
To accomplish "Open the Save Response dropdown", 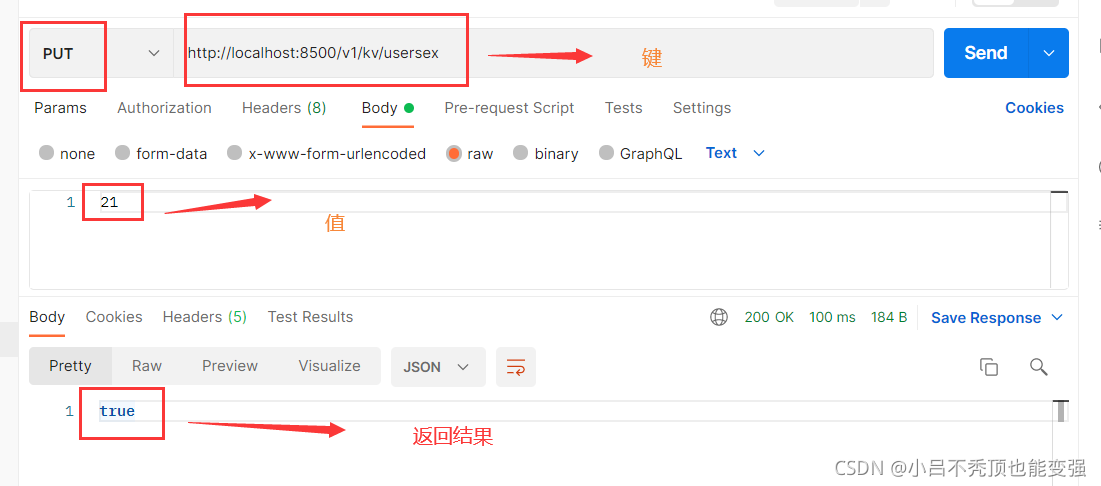I will tap(997, 318).
